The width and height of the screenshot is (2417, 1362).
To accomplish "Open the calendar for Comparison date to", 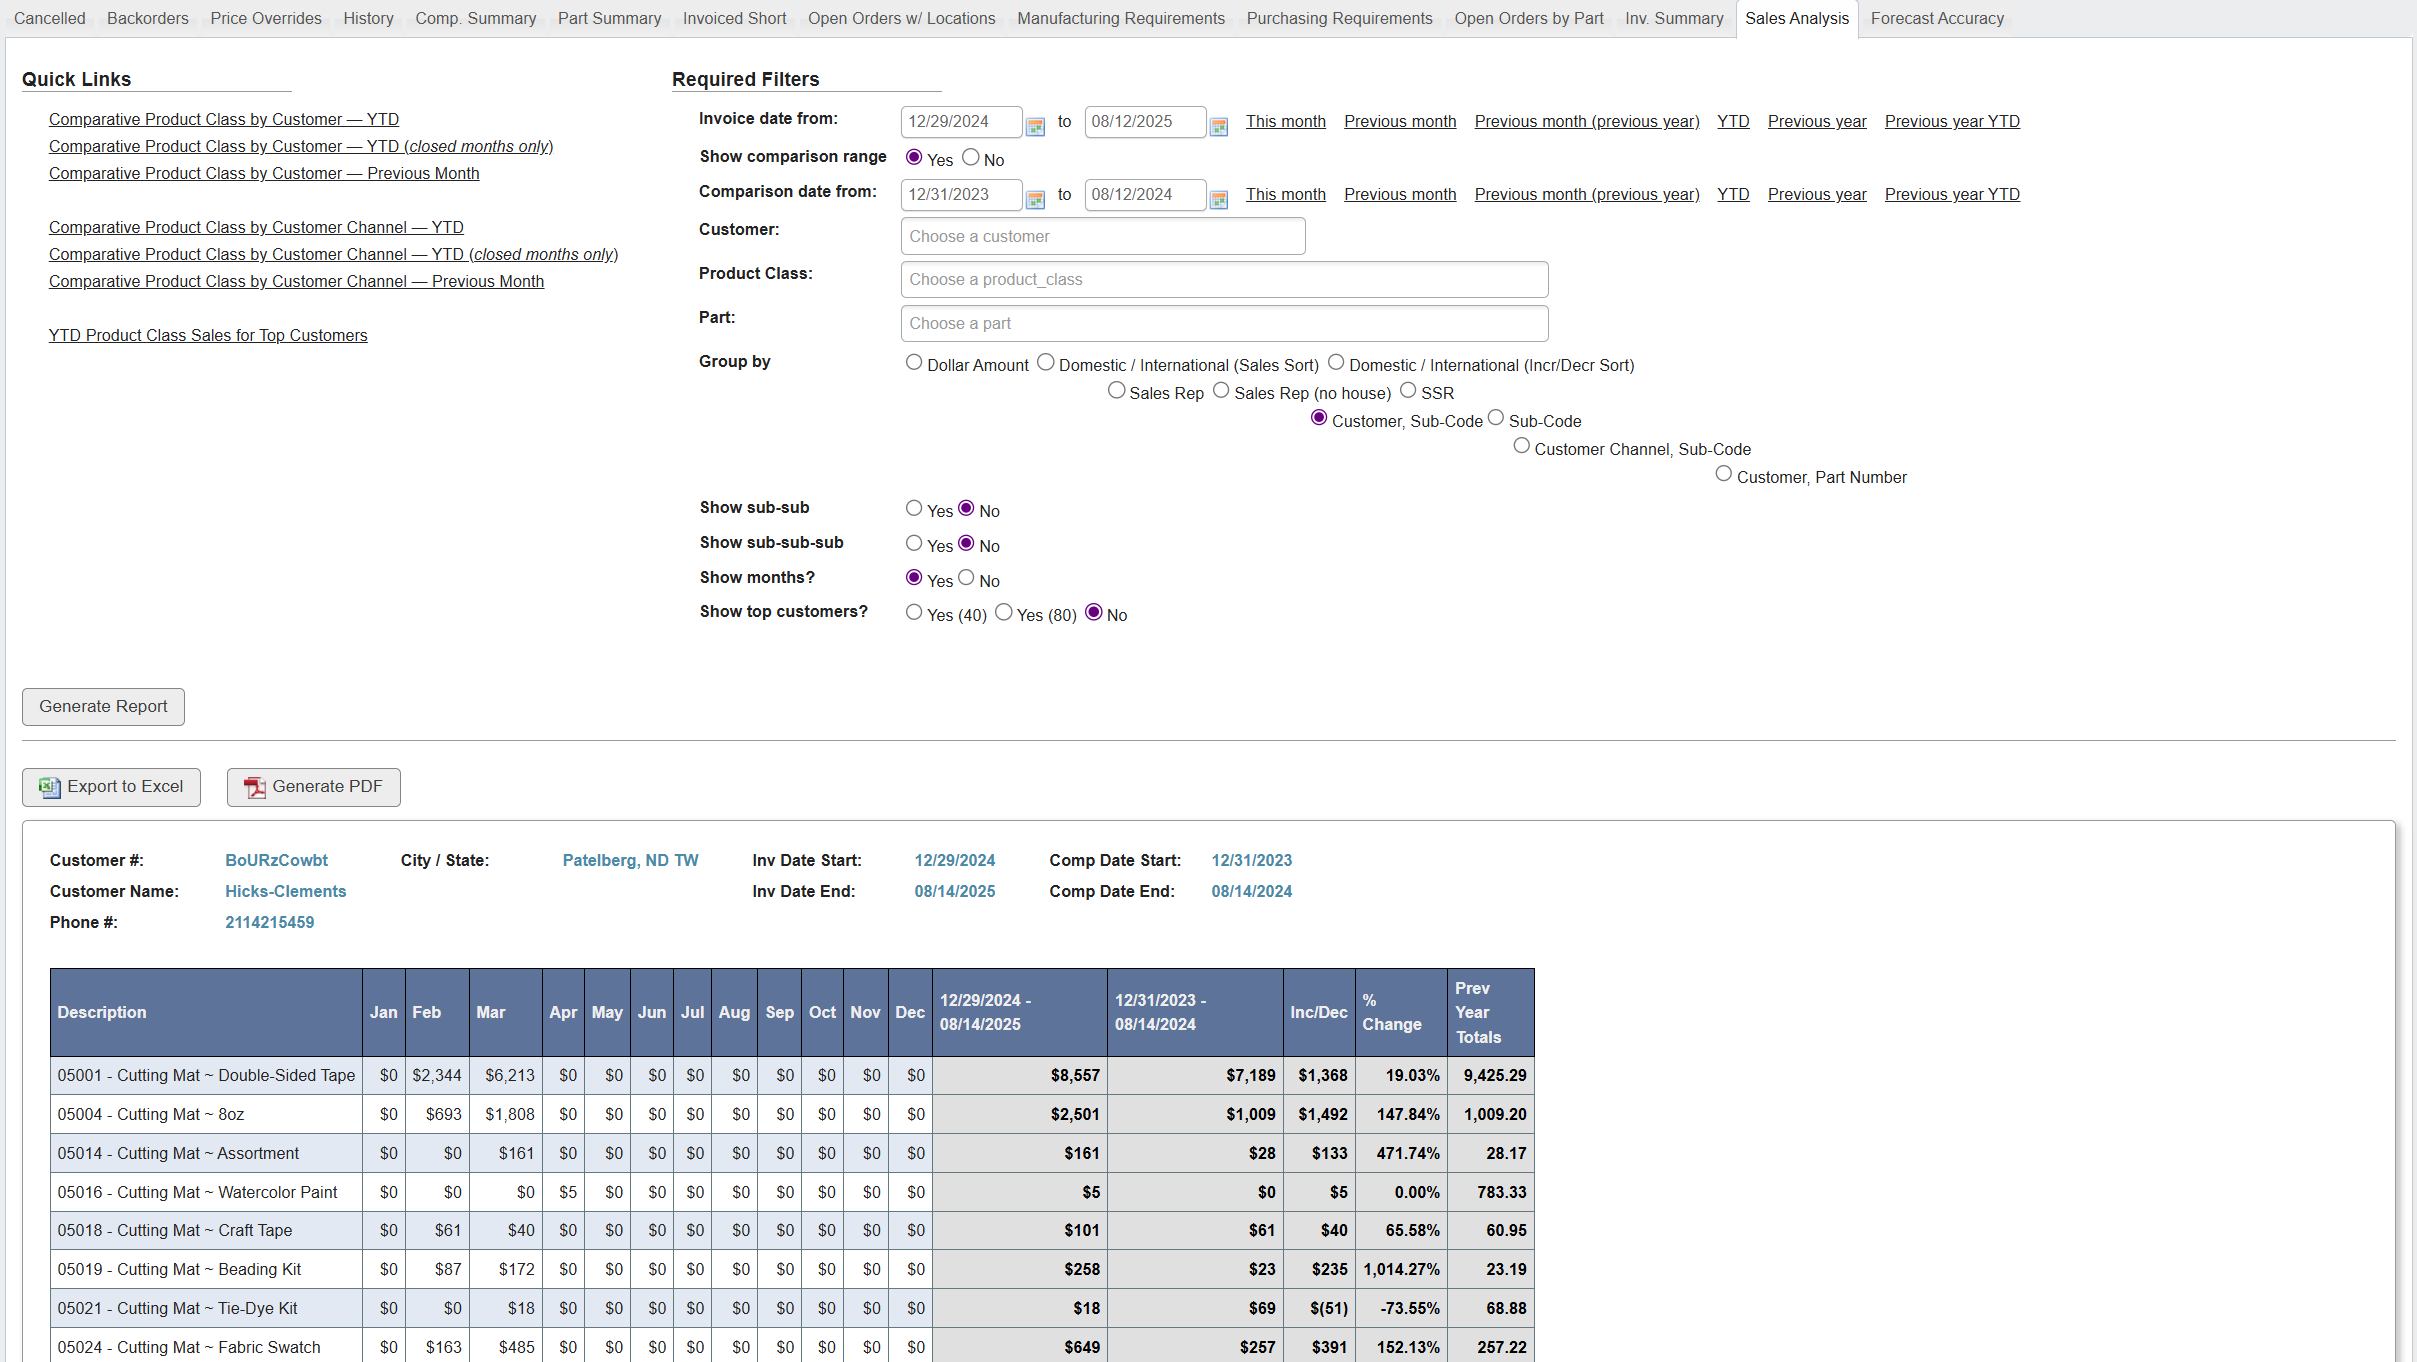I will [x=1219, y=195].
